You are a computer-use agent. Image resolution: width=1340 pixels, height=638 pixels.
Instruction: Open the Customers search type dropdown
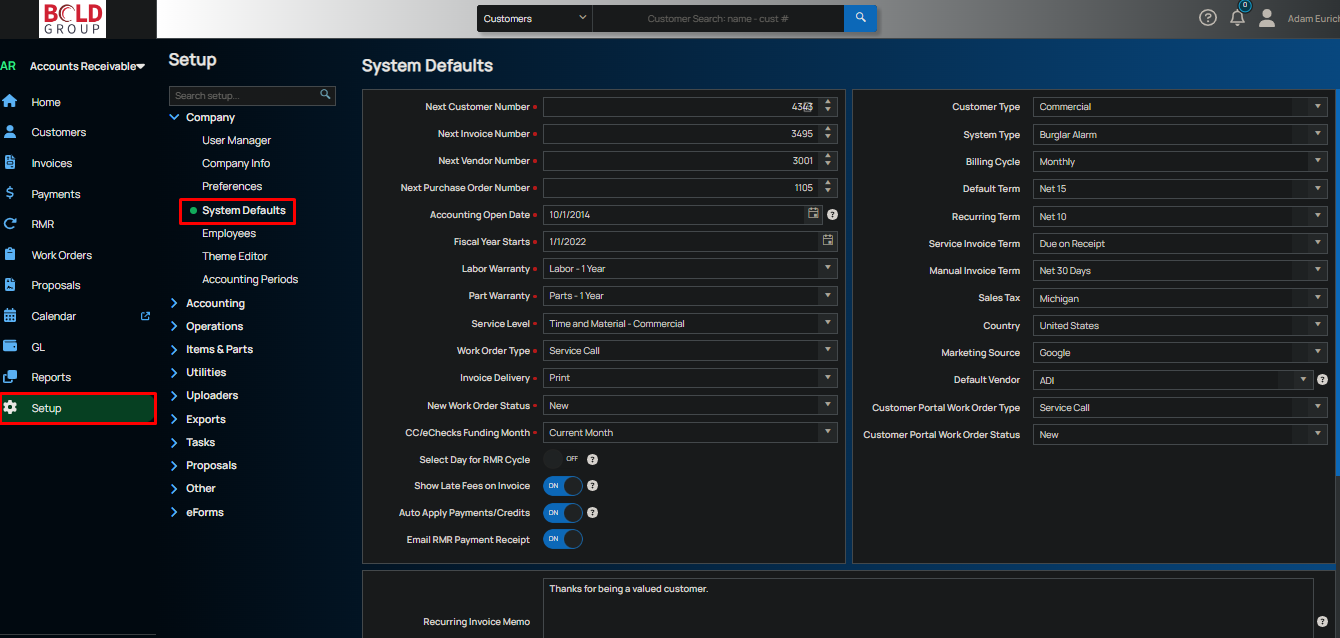(x=534, y=18)
